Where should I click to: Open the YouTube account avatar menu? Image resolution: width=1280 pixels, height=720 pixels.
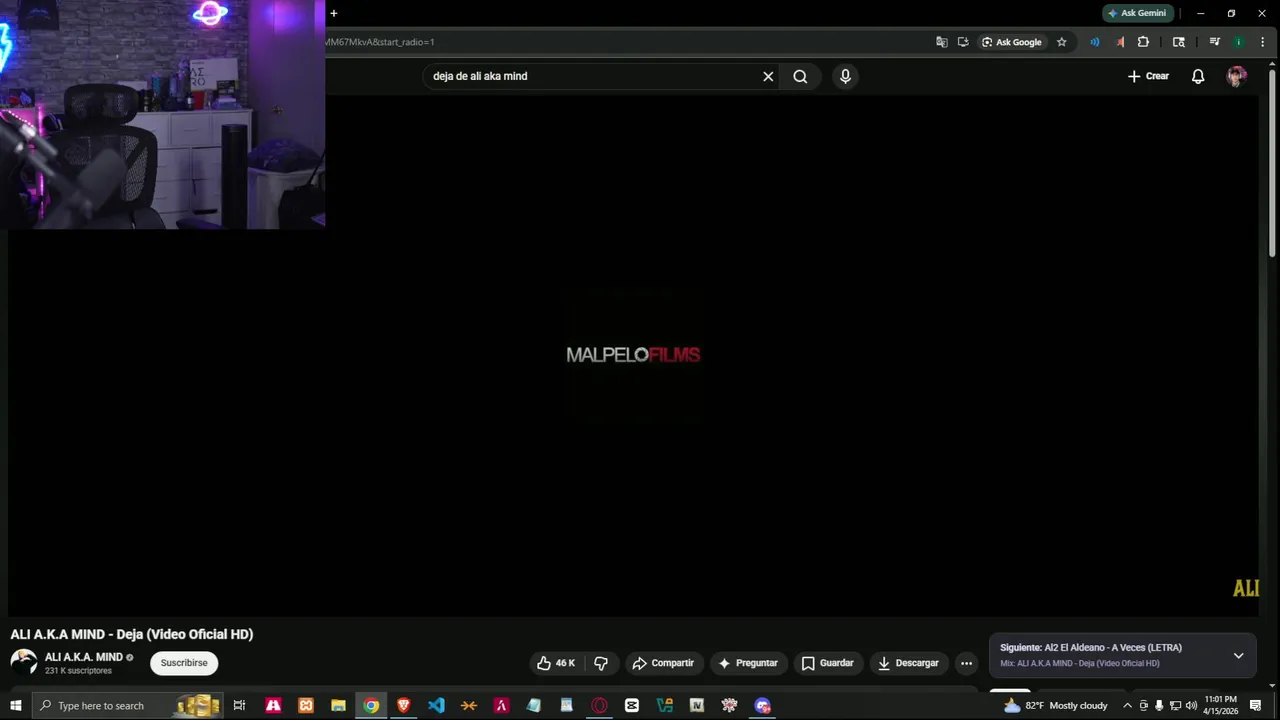[1237, 76]
